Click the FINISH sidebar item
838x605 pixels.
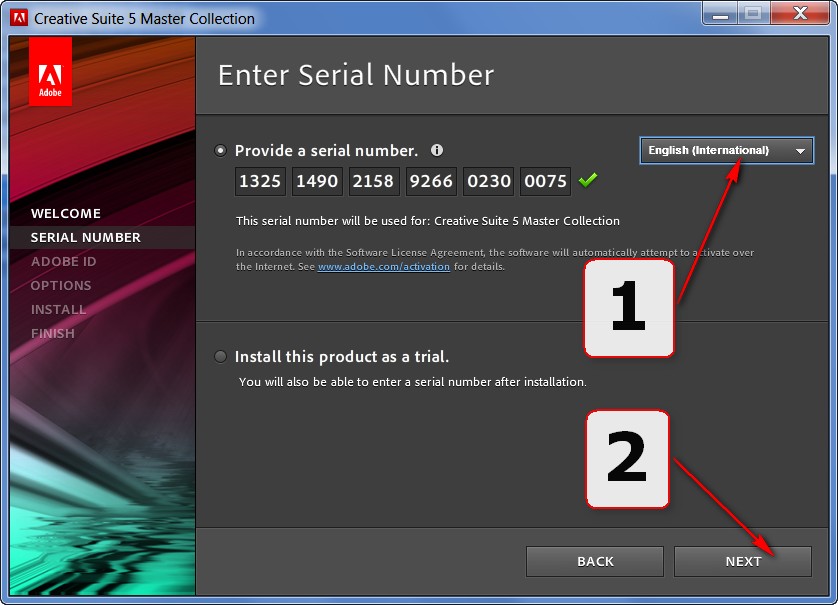(x=53, y=333)
